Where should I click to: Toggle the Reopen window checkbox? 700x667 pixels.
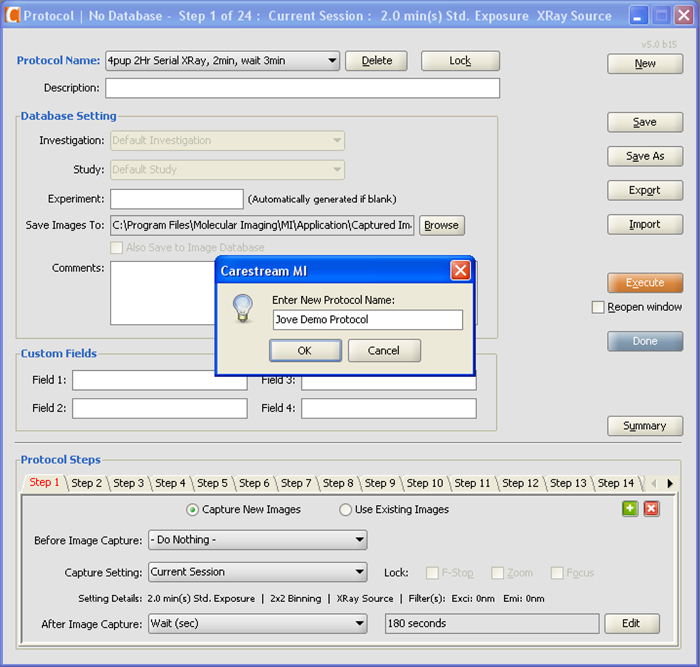coord(597,307)
